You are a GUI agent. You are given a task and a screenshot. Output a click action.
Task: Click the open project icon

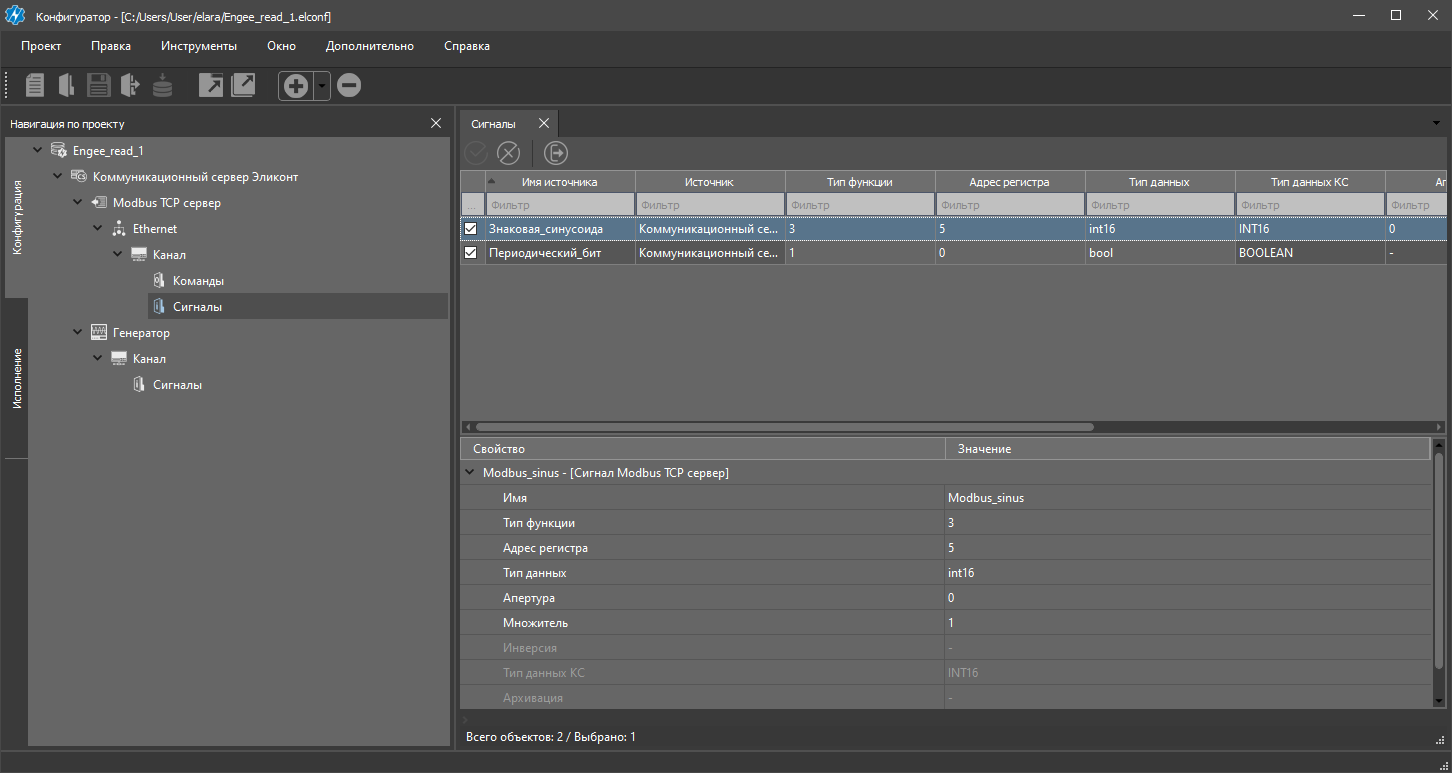coord(66,86)
